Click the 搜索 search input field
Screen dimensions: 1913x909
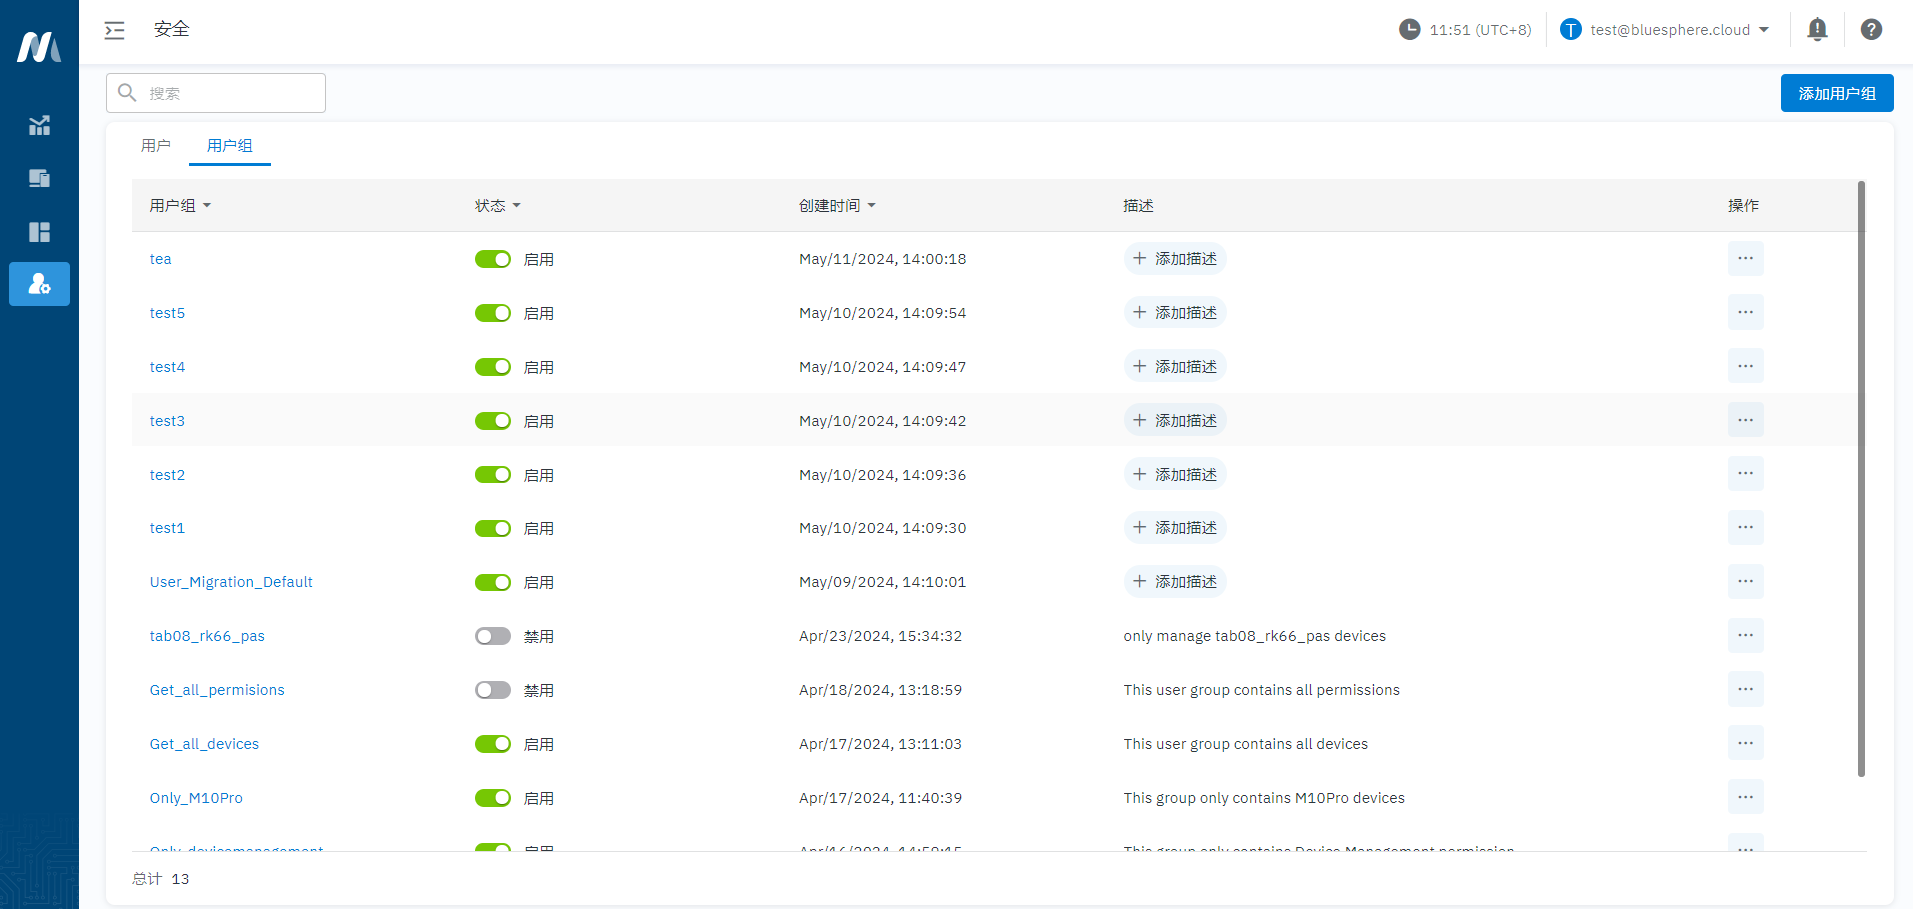click(x=215, y=92)
